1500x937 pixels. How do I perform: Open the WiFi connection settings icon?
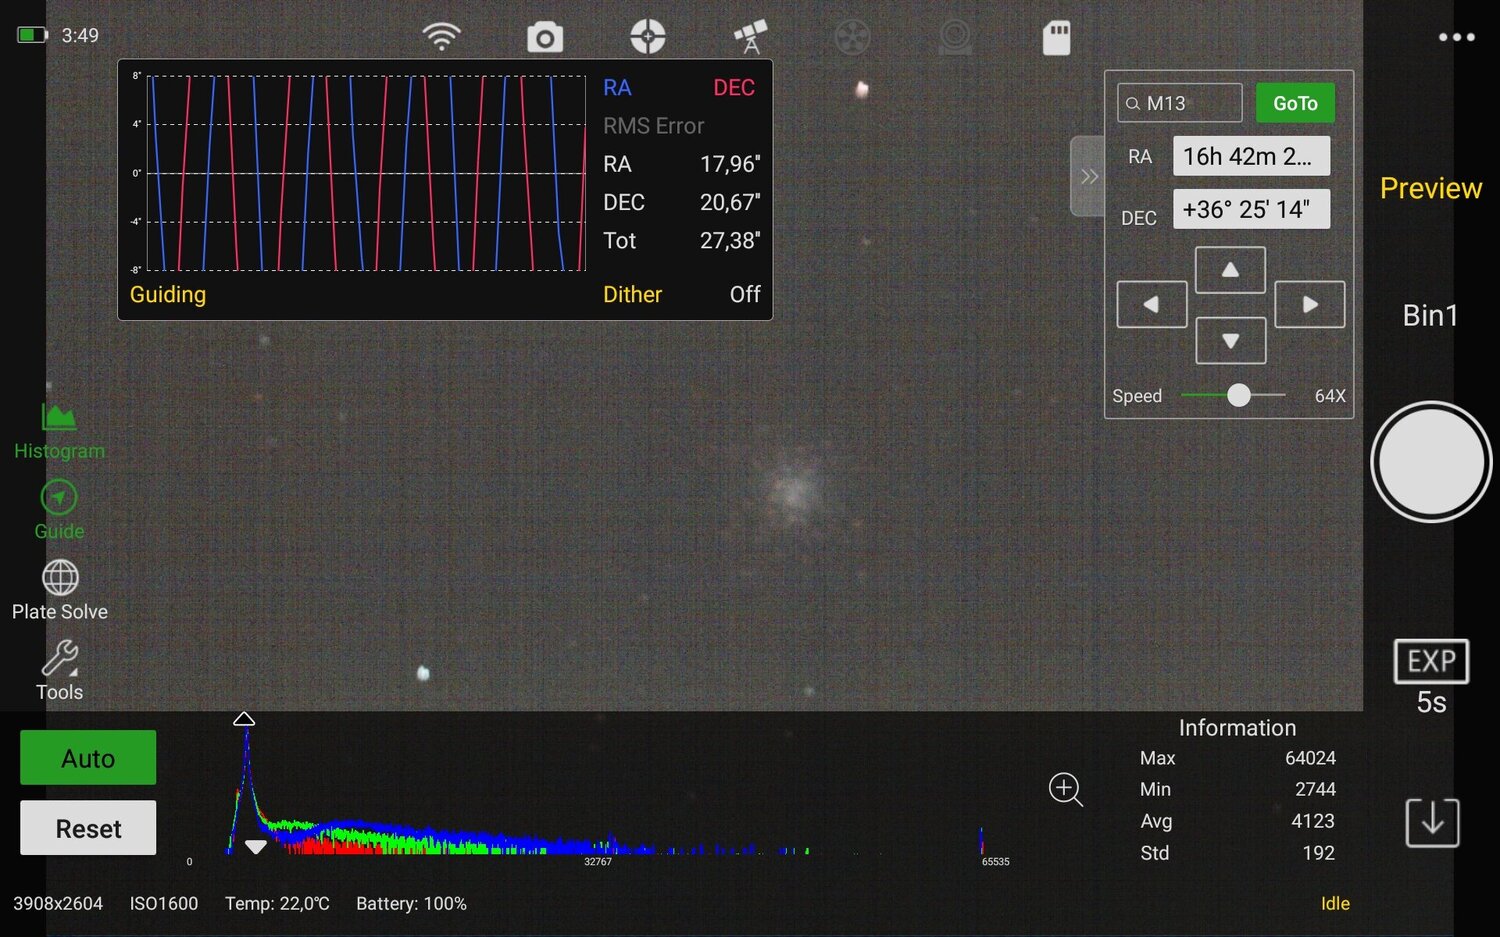coord(441,35)
